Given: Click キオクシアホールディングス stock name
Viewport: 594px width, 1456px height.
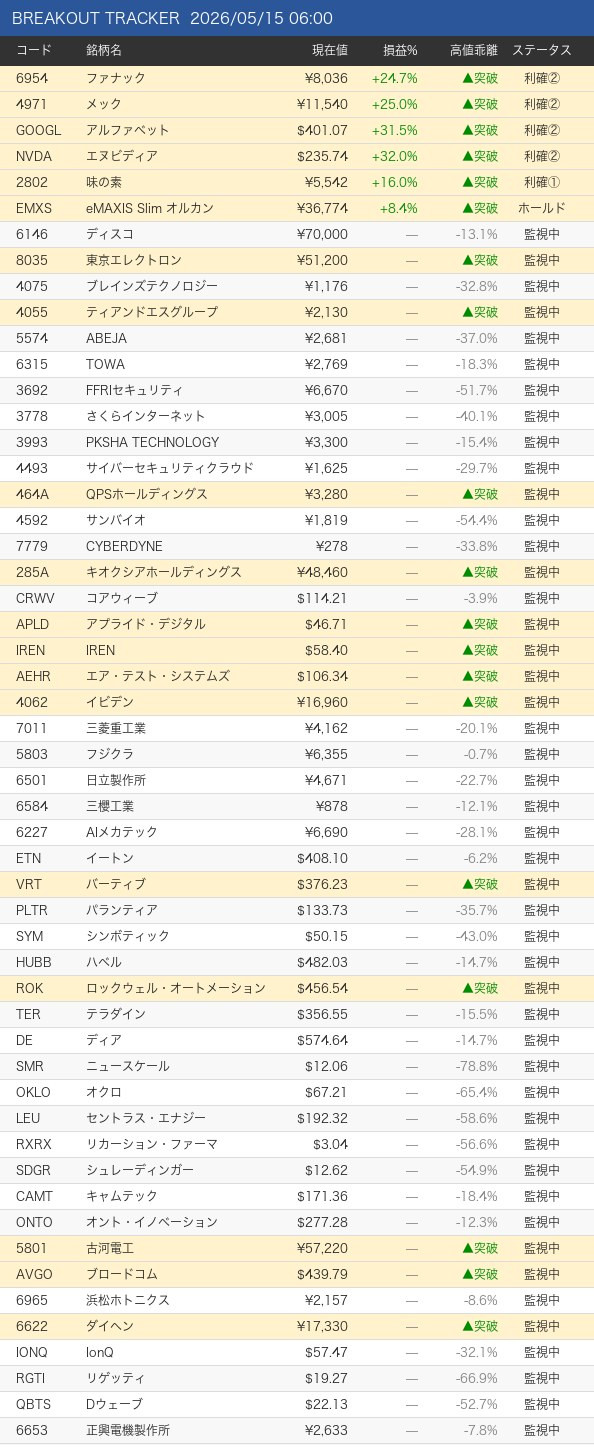Looking at the screenshot, I should click(164, 572).
